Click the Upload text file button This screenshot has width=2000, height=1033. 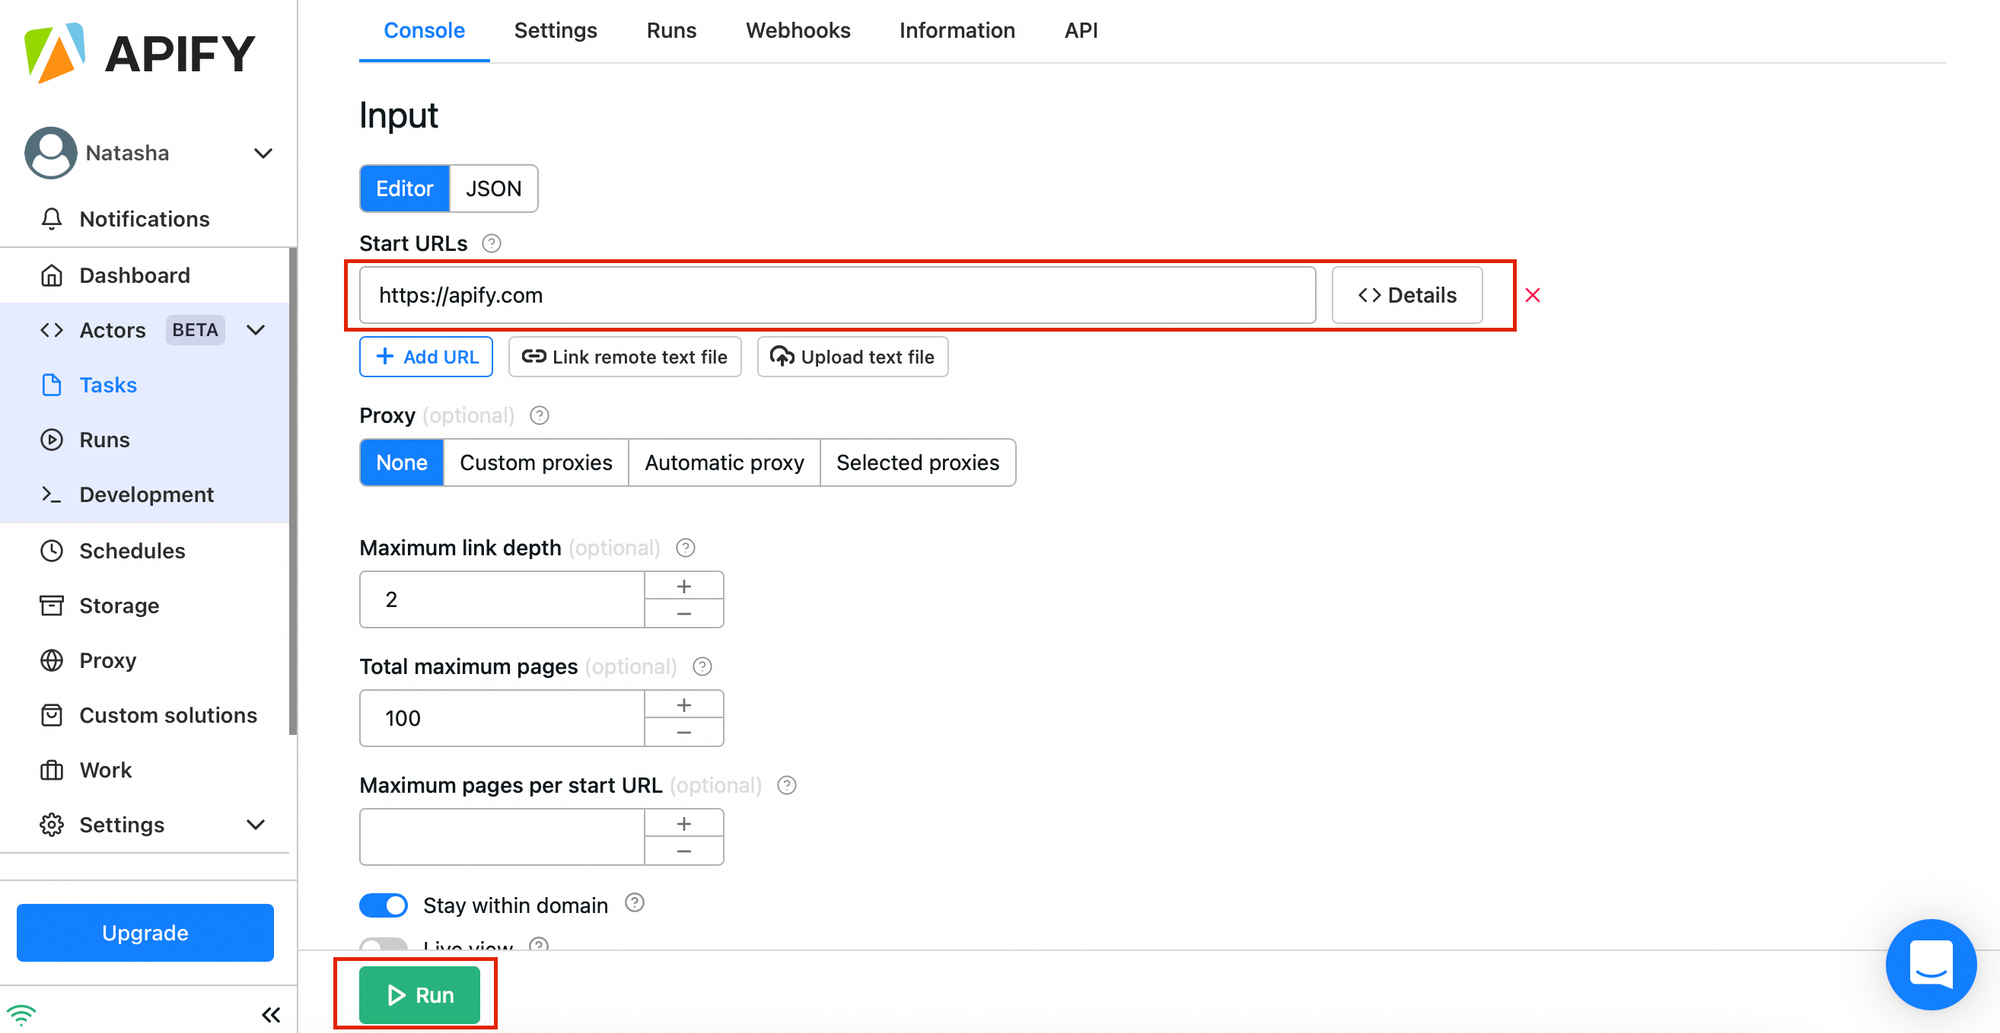tap(853, 357)
